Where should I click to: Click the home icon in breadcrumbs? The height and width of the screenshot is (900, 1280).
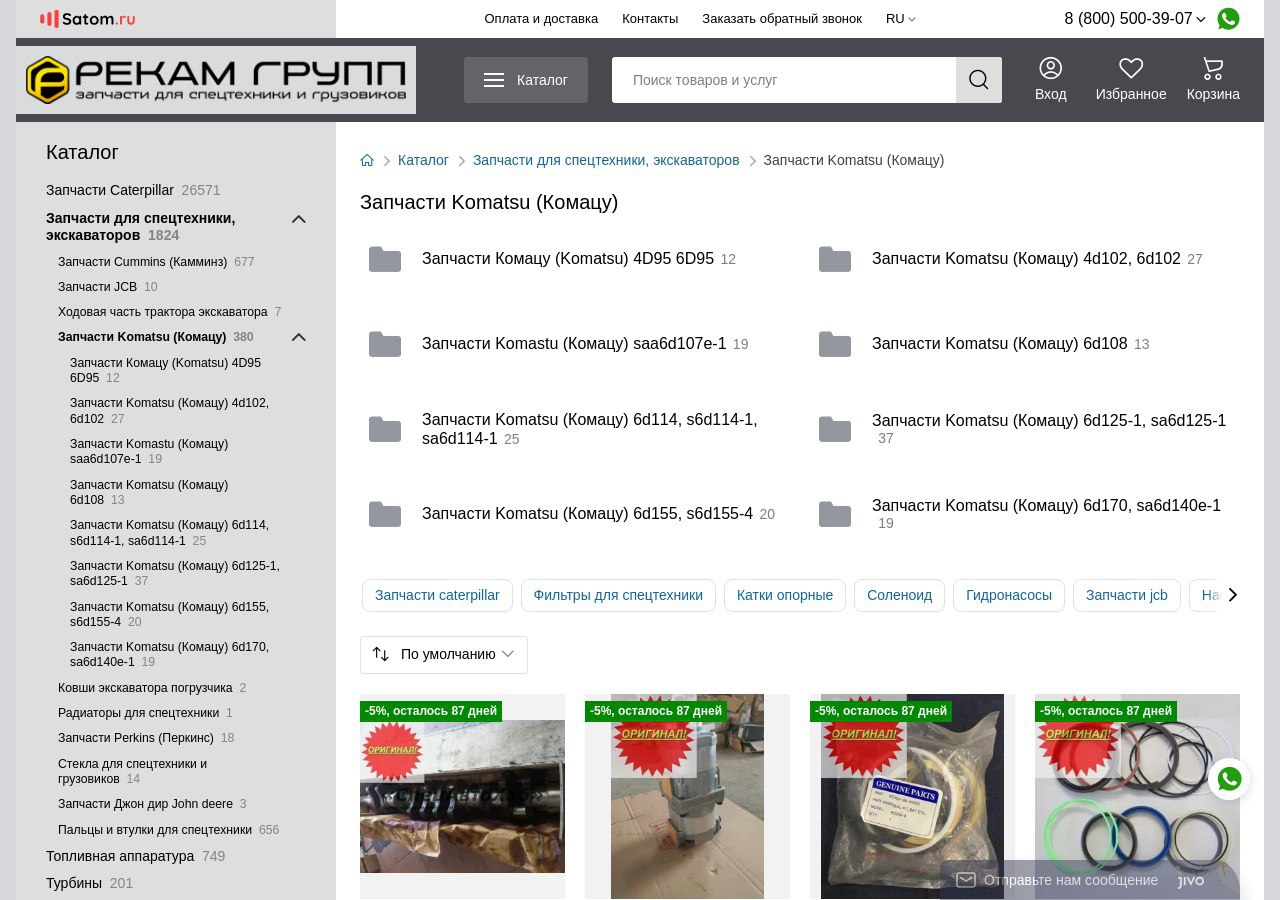[x=367, y=160]
